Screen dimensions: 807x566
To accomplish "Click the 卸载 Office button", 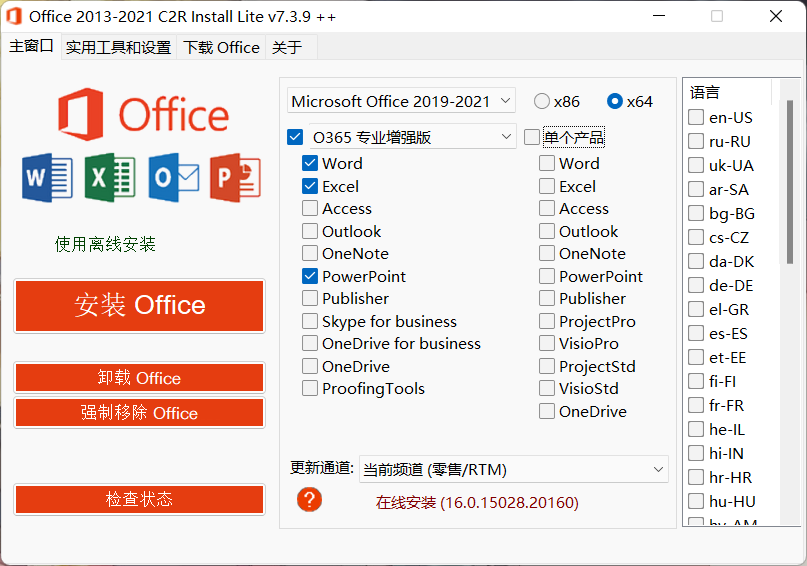I will tap(139, 378).
